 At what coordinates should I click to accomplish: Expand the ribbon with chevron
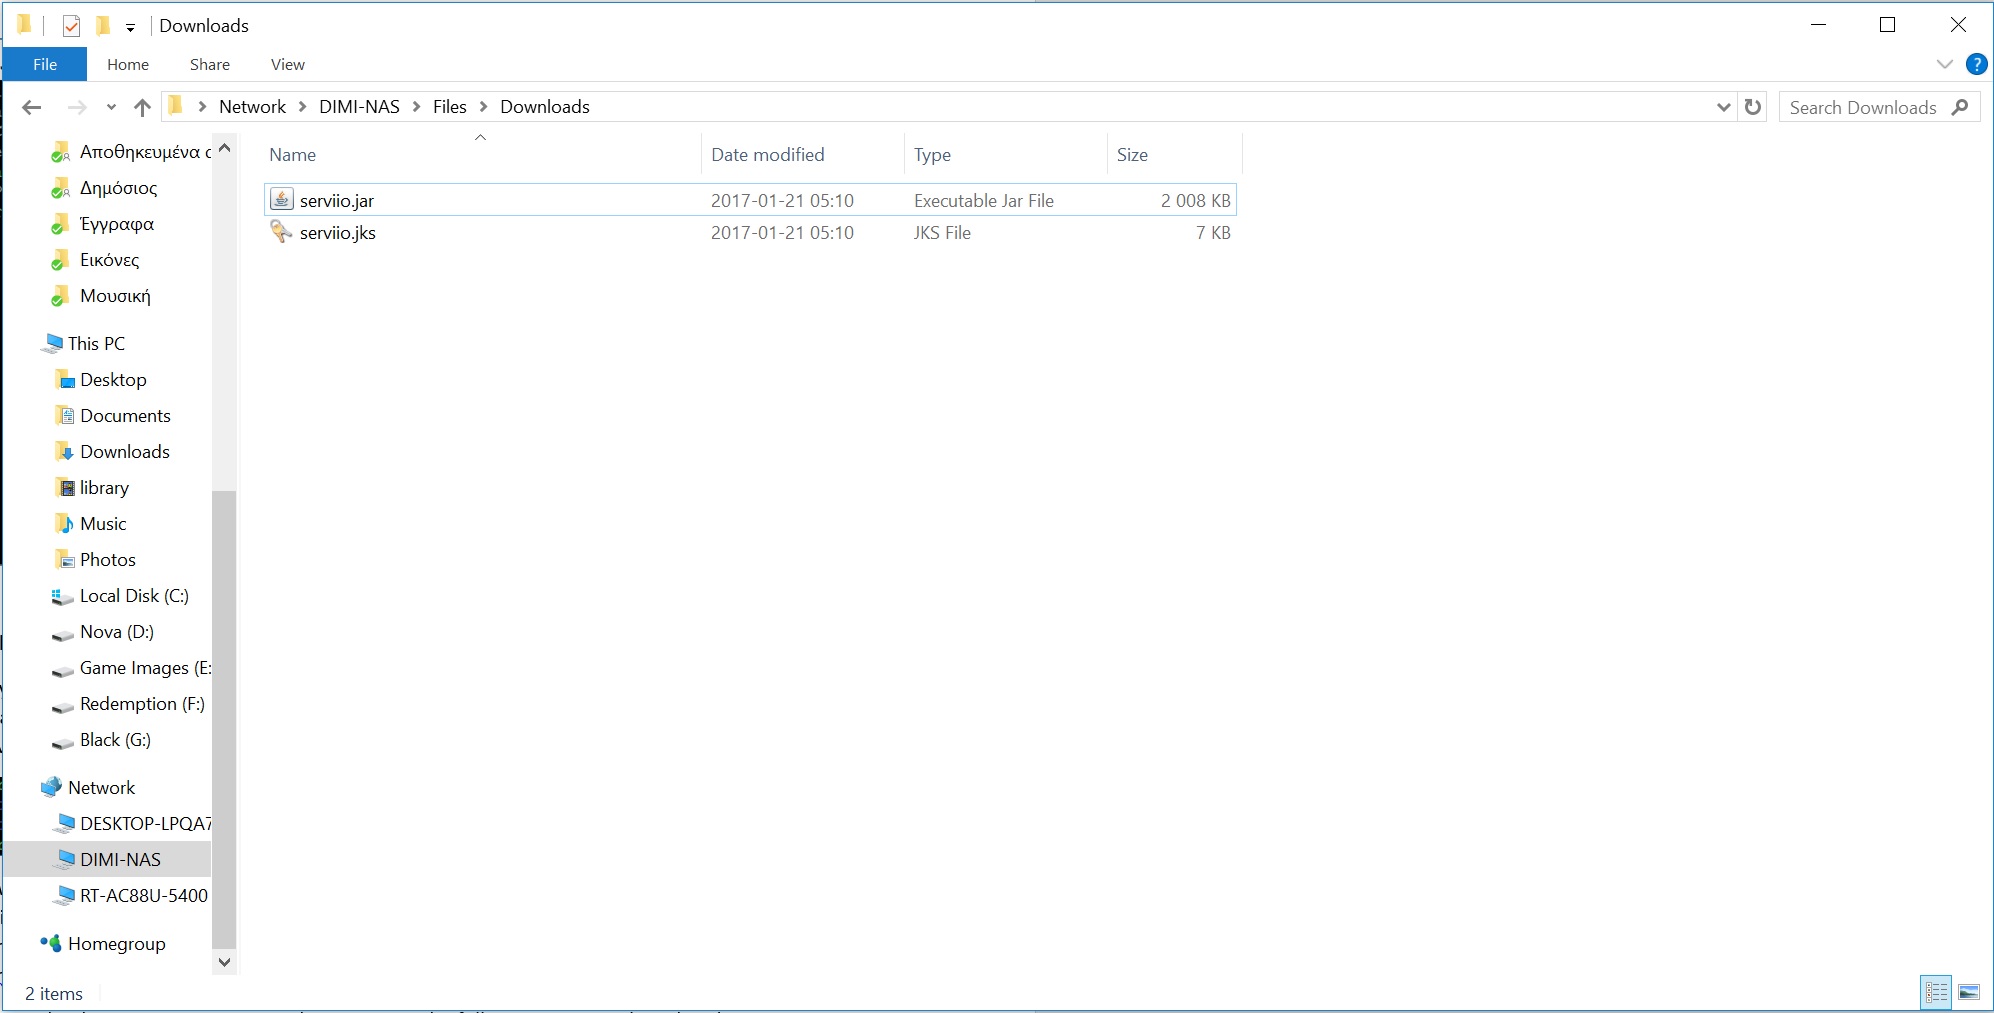point(1944,64)
